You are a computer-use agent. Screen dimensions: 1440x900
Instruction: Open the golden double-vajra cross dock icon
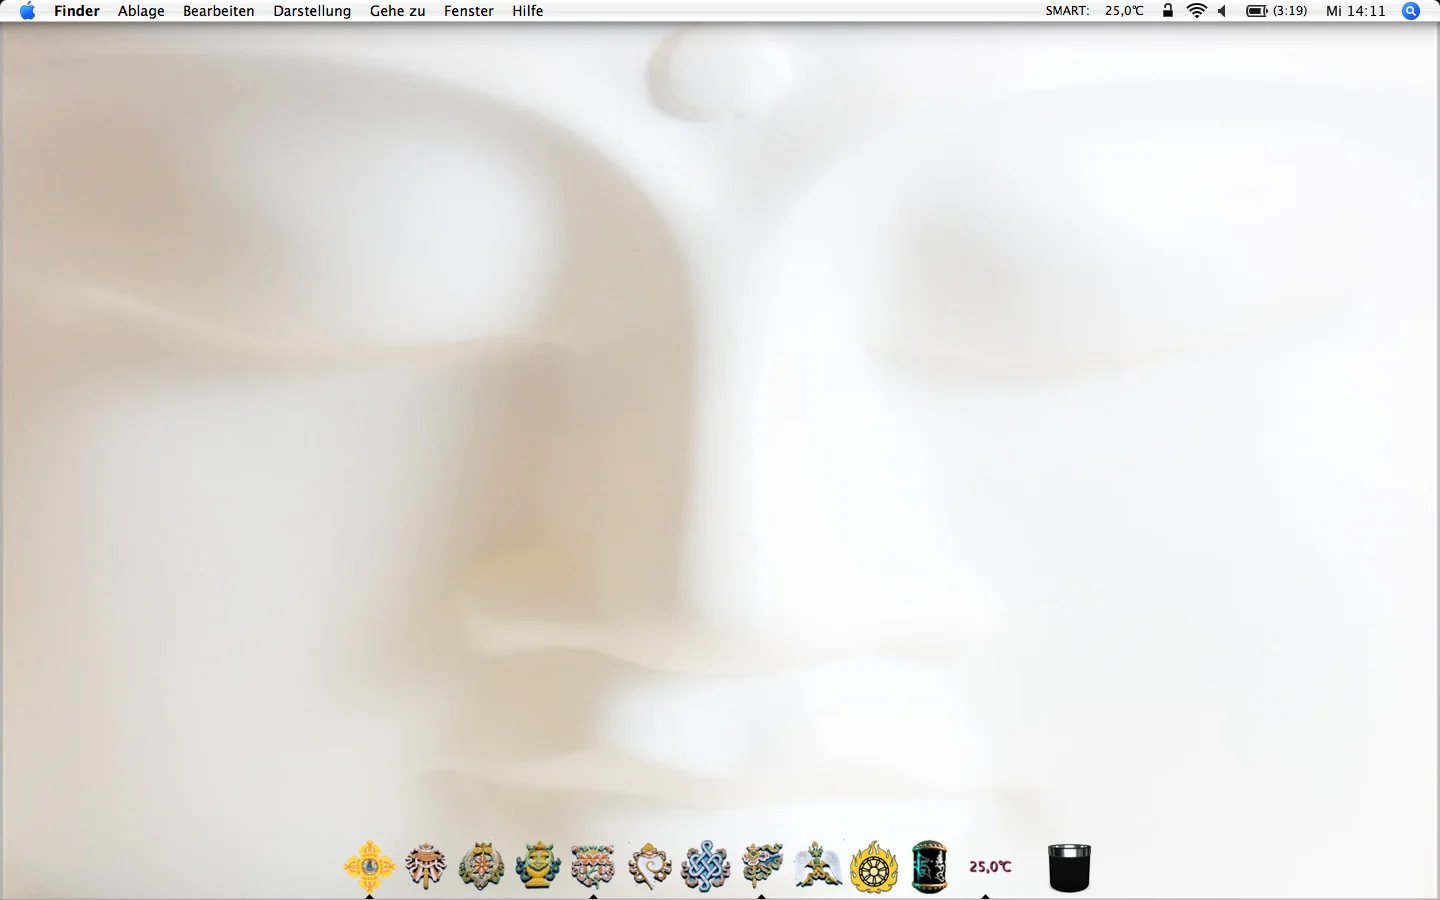click(369, 866)
